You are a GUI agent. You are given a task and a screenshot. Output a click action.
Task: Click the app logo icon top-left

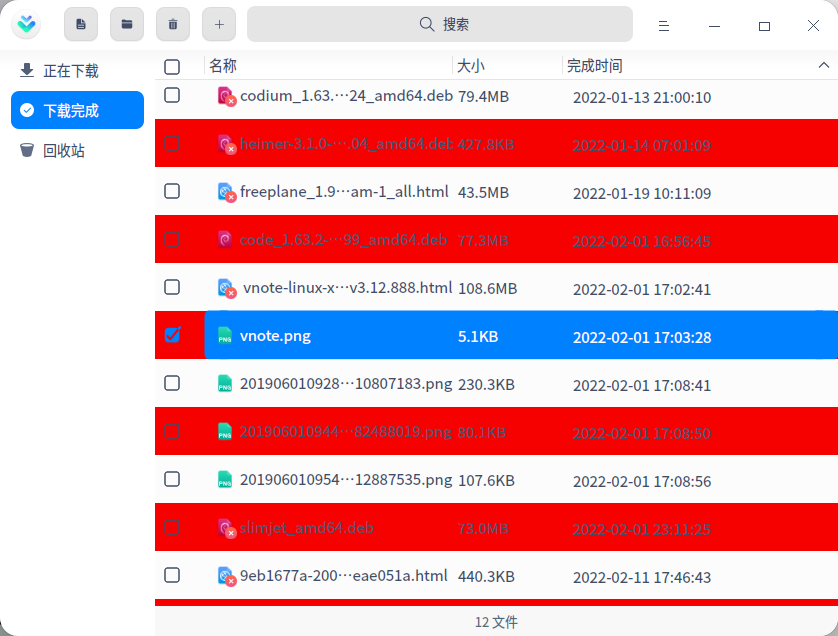26,25
